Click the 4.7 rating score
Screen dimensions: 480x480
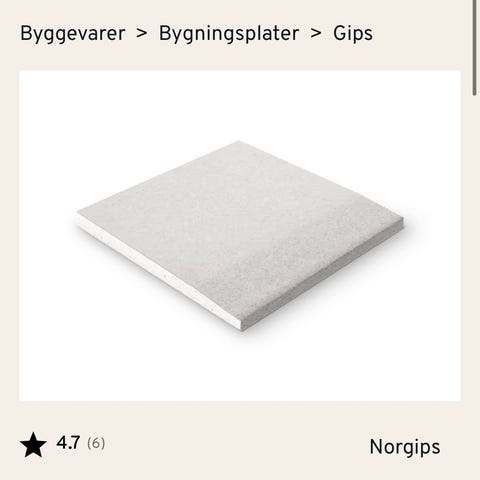[x=68, y=443]
